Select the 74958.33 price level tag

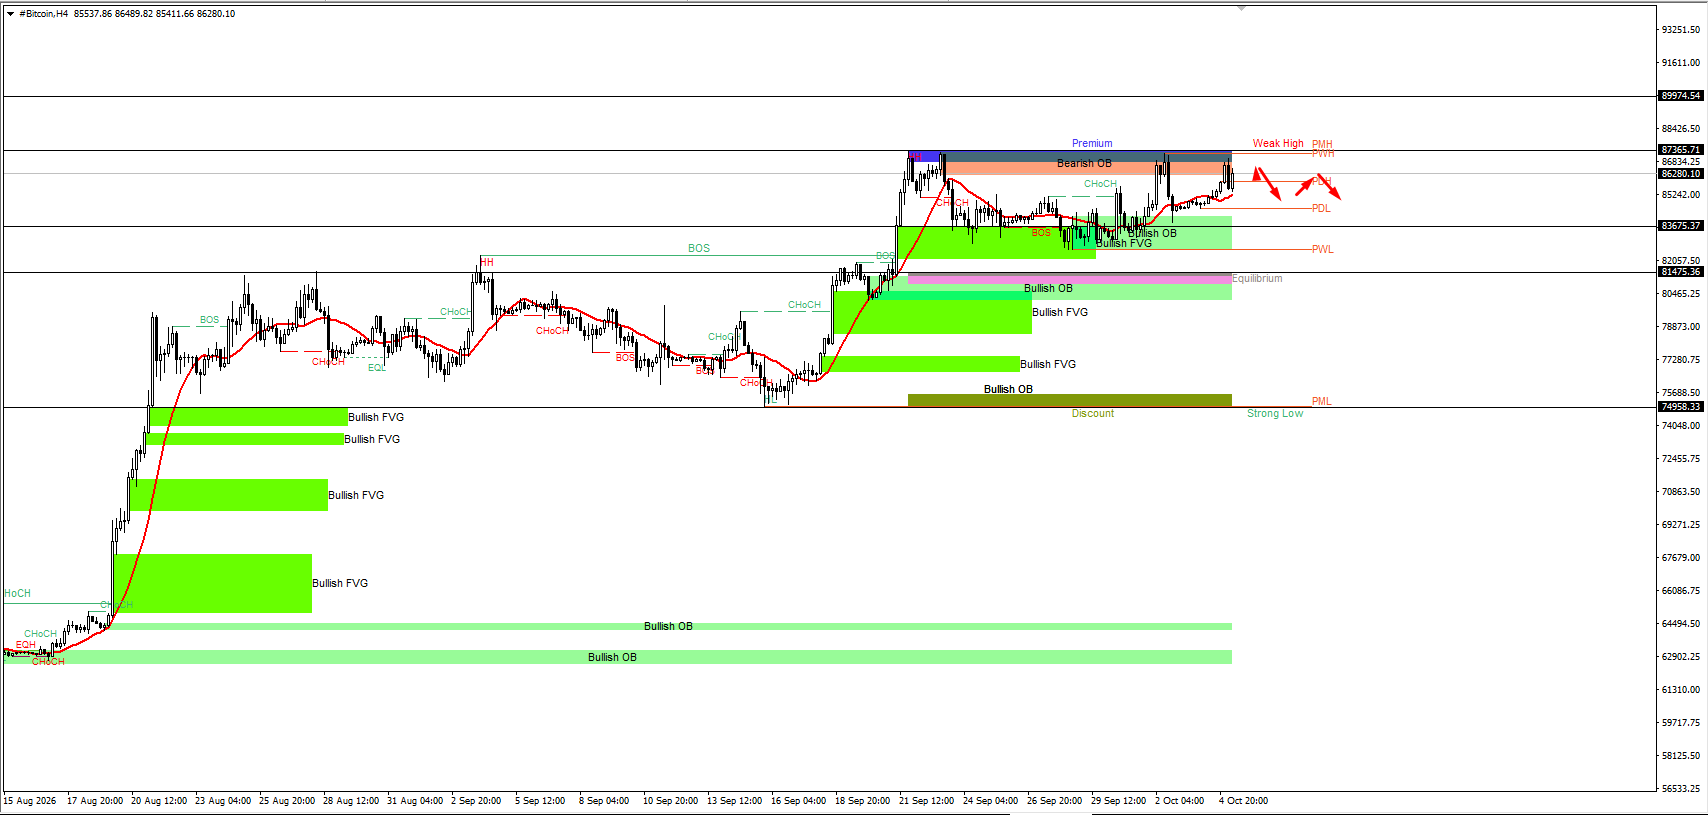pyautogui.click(x=1680, y=407)
